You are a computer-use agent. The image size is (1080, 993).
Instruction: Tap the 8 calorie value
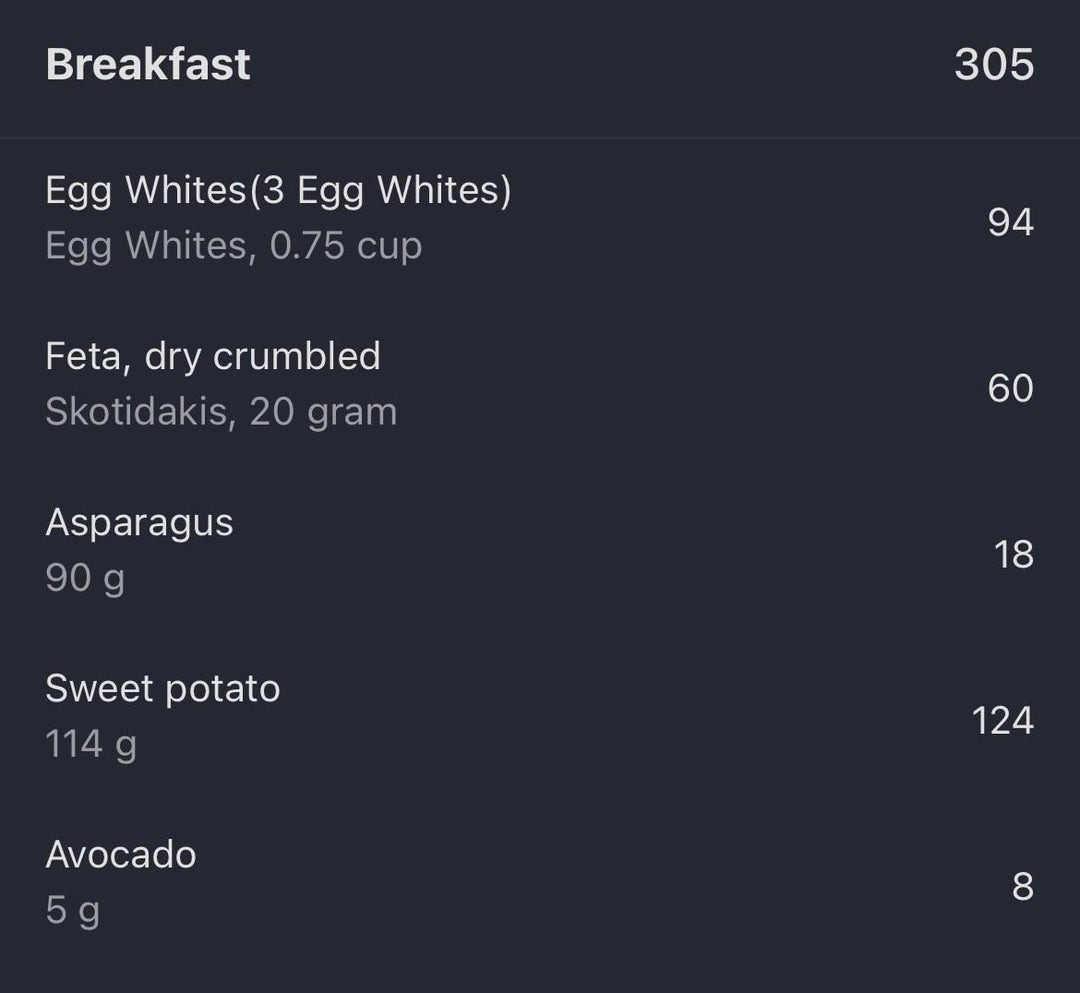tap(1022, 886)
